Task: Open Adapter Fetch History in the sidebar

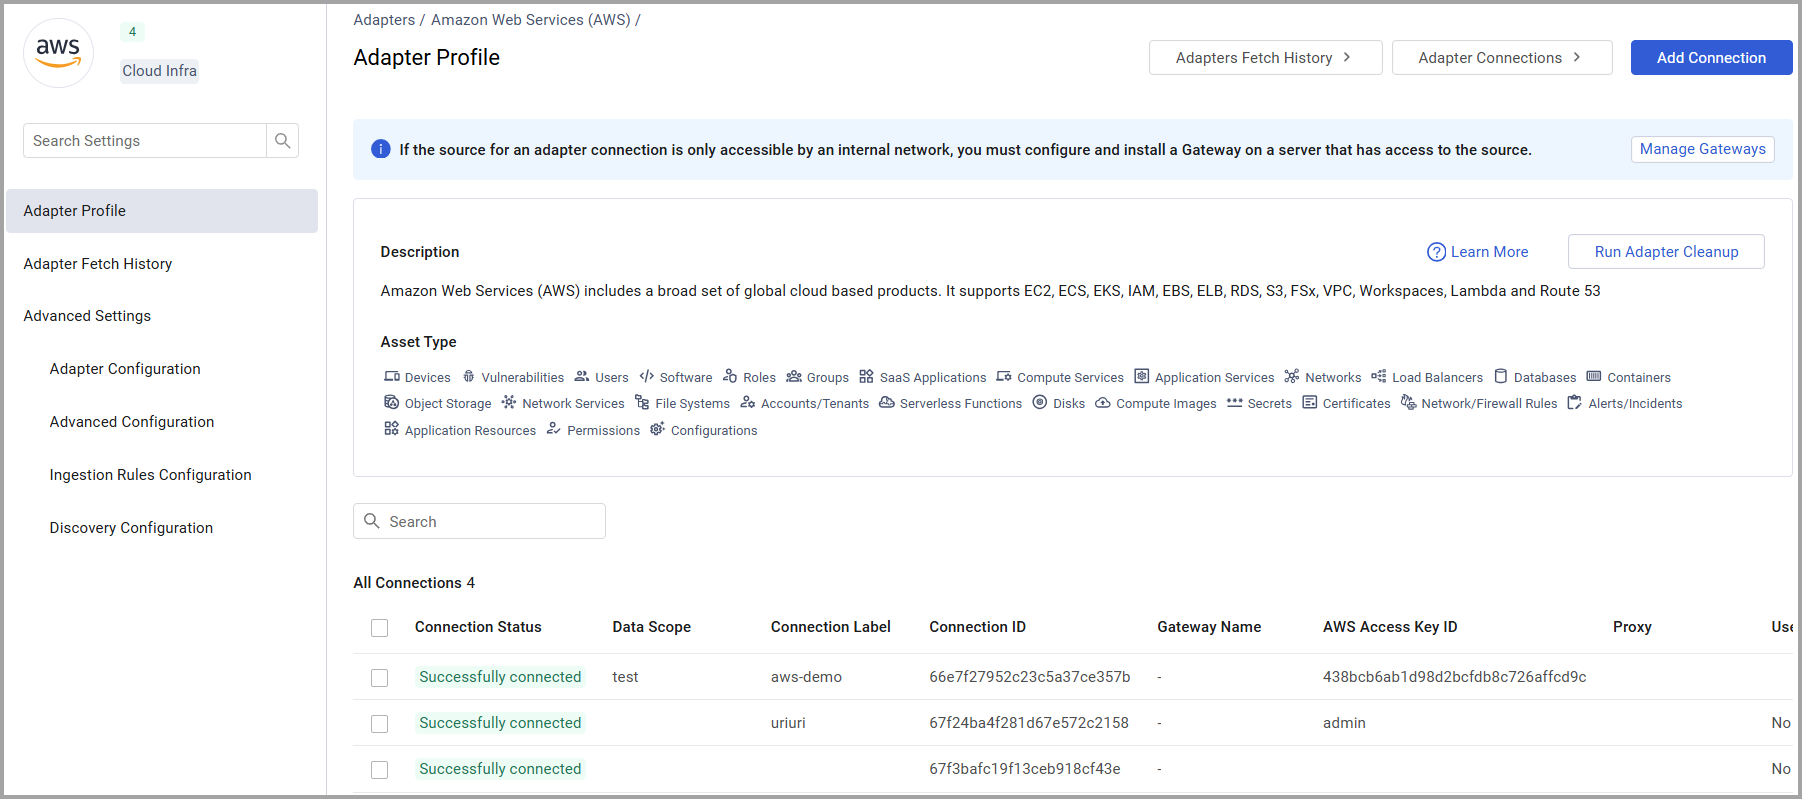Action: [x=98, y=264]
